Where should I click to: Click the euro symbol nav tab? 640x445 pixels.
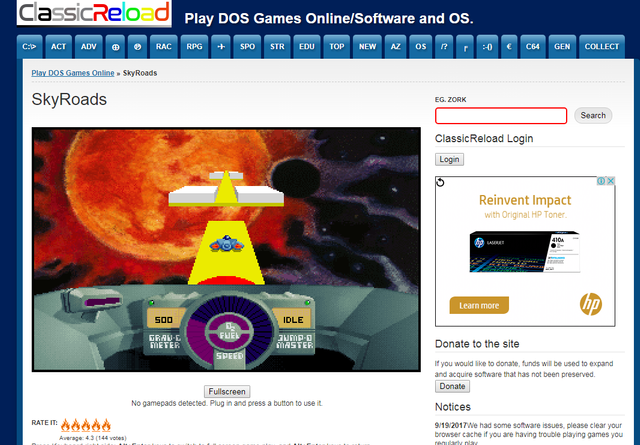509,47
